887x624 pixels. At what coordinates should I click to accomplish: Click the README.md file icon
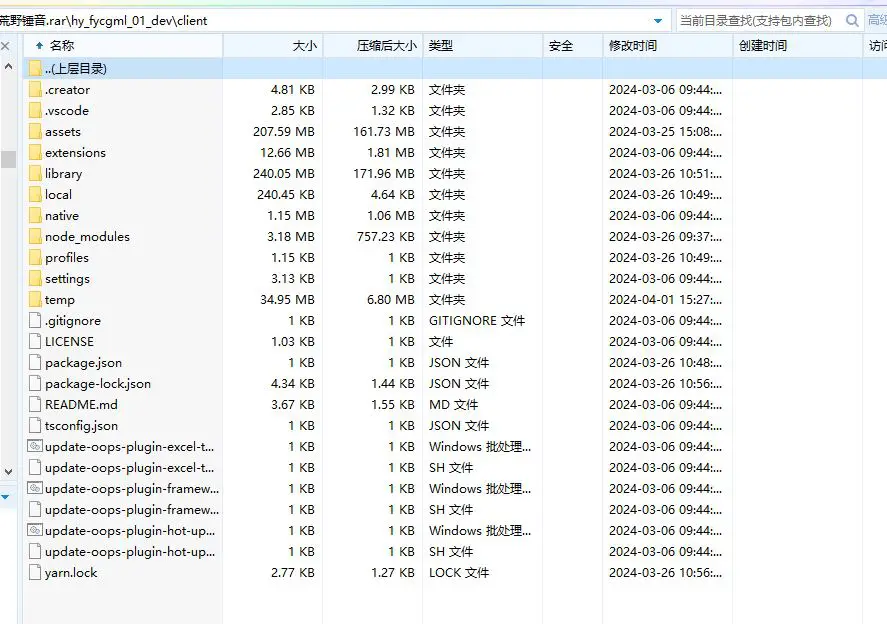pos(35,404)
